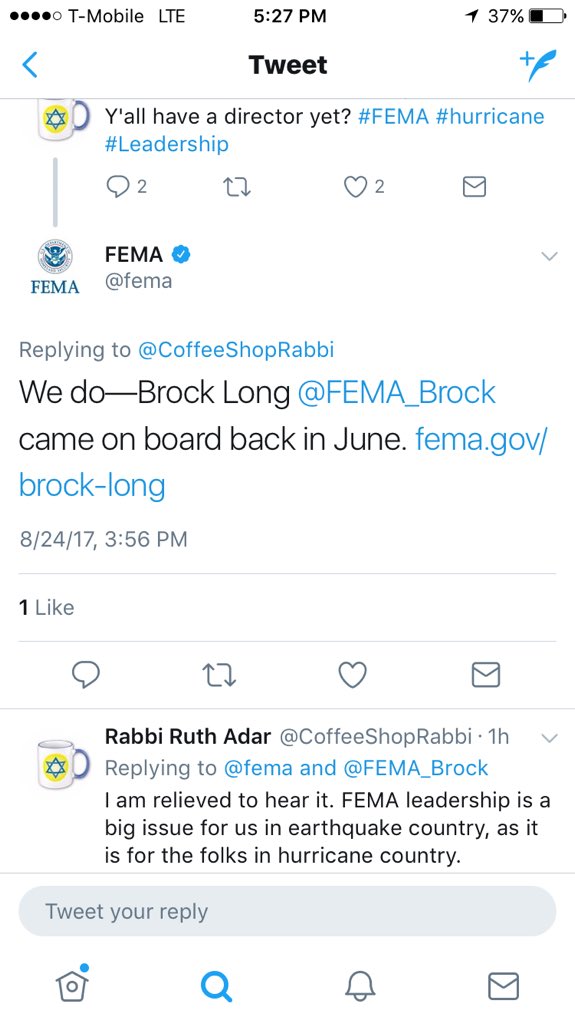The height and width of the screenshot is (1024, 575).
Task: Open reply count on top tweet
Action: [x=126, y=187]
